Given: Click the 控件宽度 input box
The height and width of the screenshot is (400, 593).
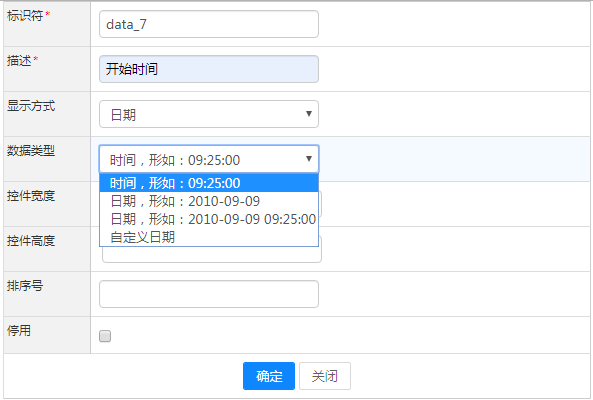Looking at the screenshot, I should coord(320,204).
